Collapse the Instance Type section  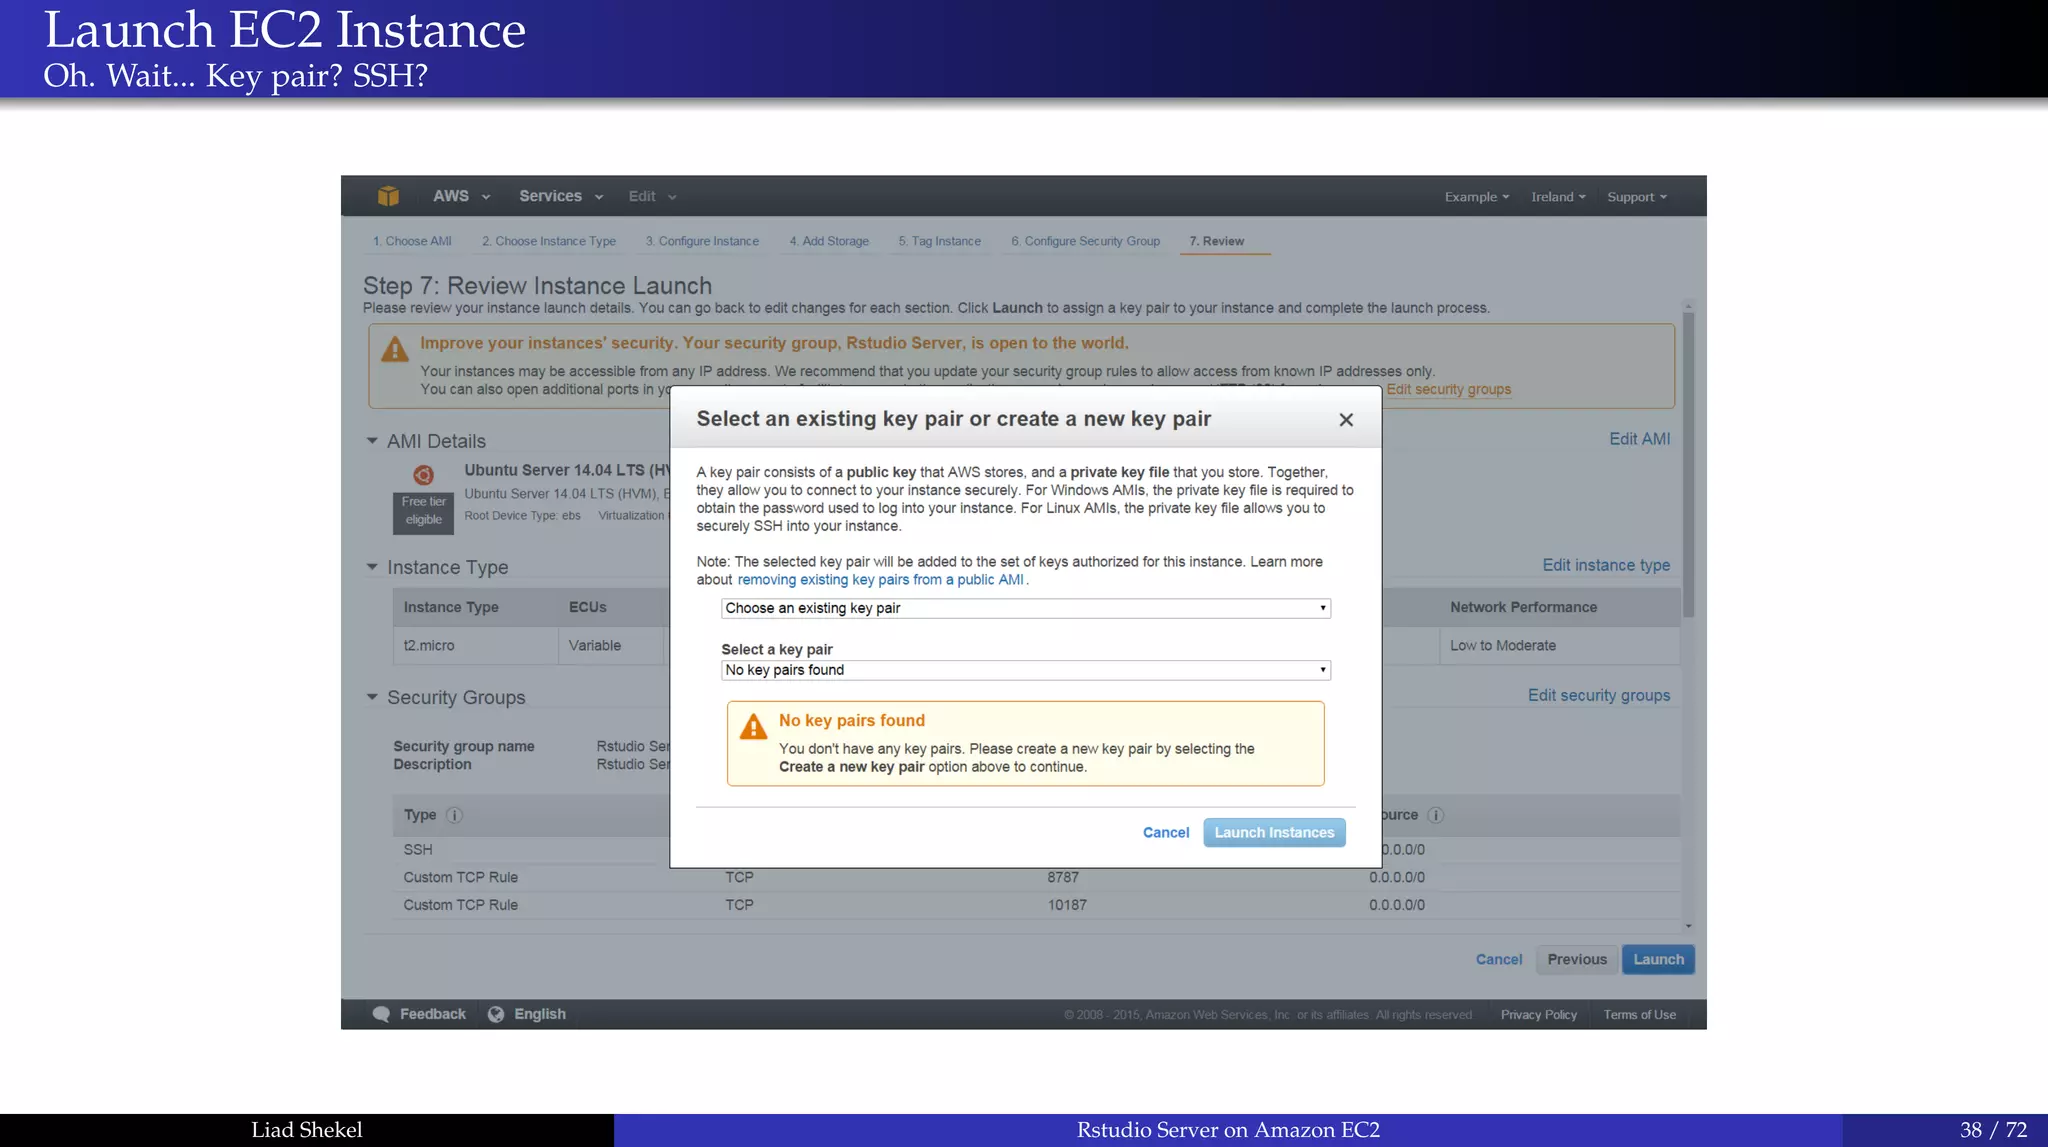[372, 567]
